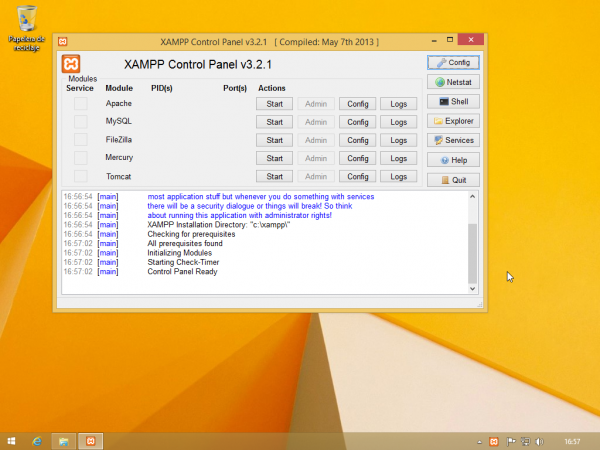Open Config for Apache
This screenshot has height=450, width=600.
coord(357,104)
